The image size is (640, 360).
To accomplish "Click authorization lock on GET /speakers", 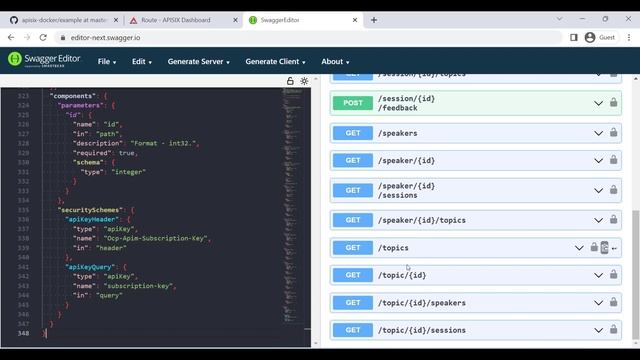I will [613, 133].
